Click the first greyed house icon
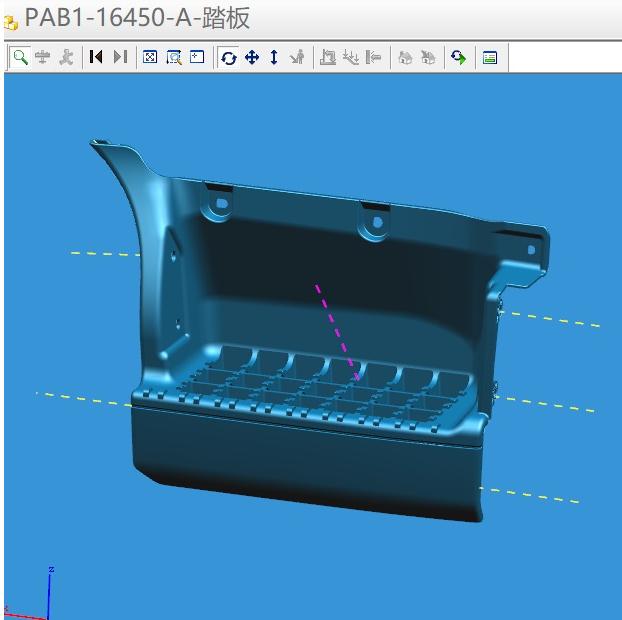This screenshot has height=620, width=622. point(405,58)
